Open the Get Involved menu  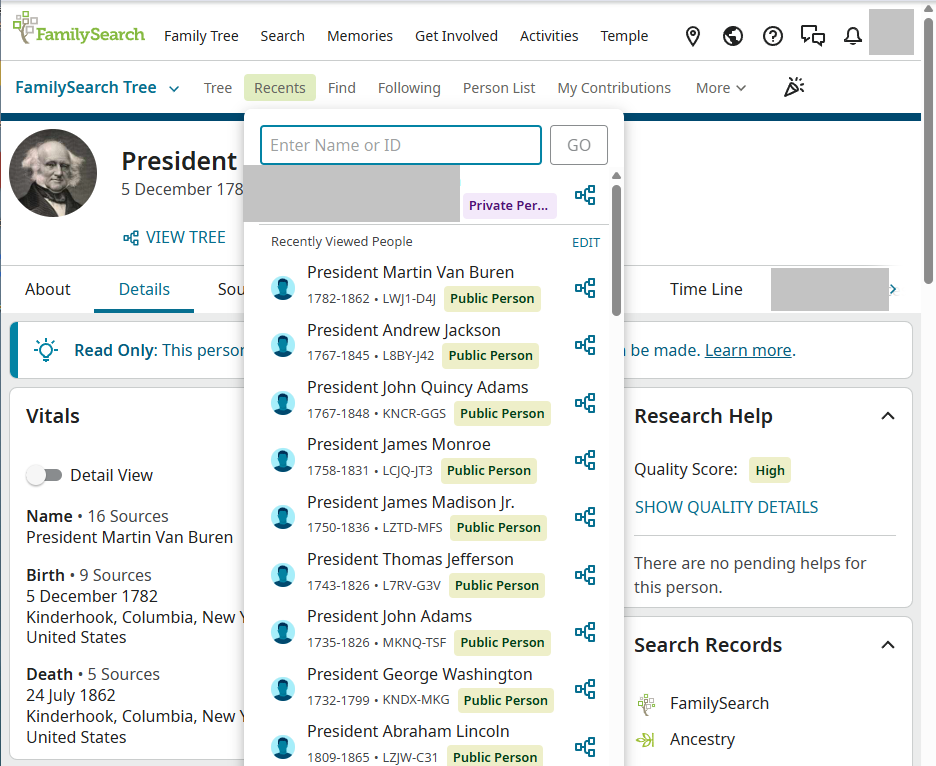pyautogui.click(x=456, y=36)
